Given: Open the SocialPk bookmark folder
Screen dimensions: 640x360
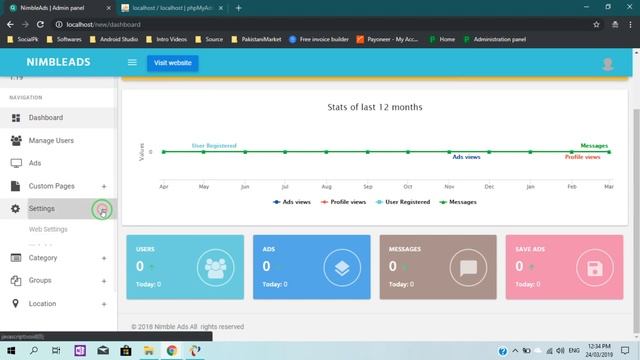Looking at the screenshot, I should click(23, 40).
